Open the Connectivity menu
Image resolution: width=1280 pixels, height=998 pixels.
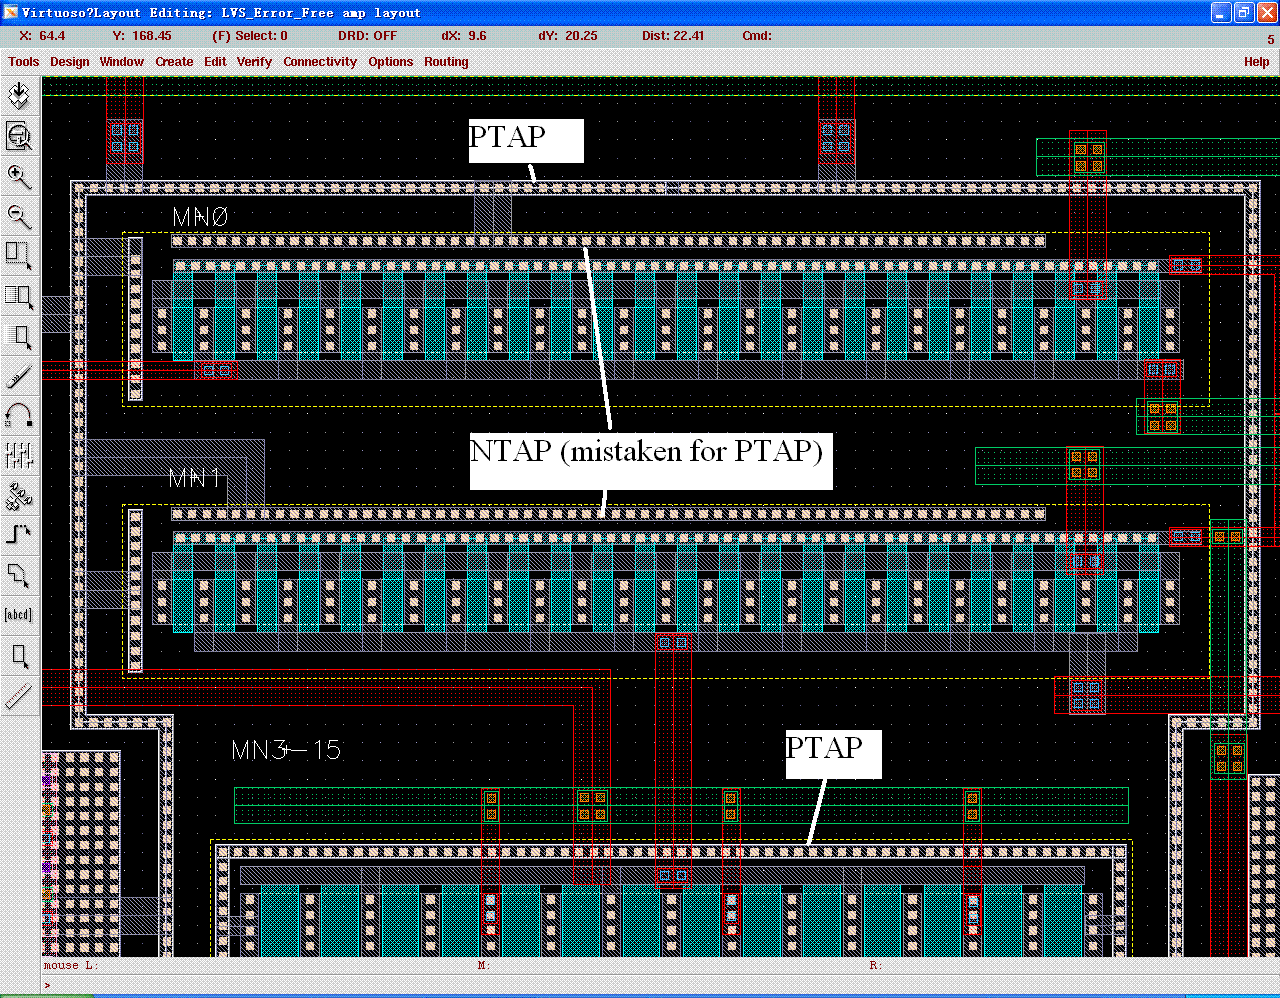pos(319,61)
